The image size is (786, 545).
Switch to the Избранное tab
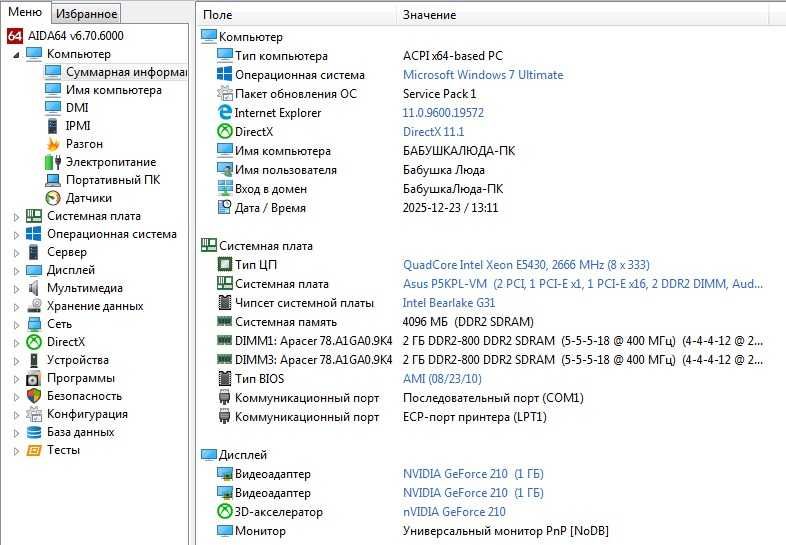(x=86, y=14)
